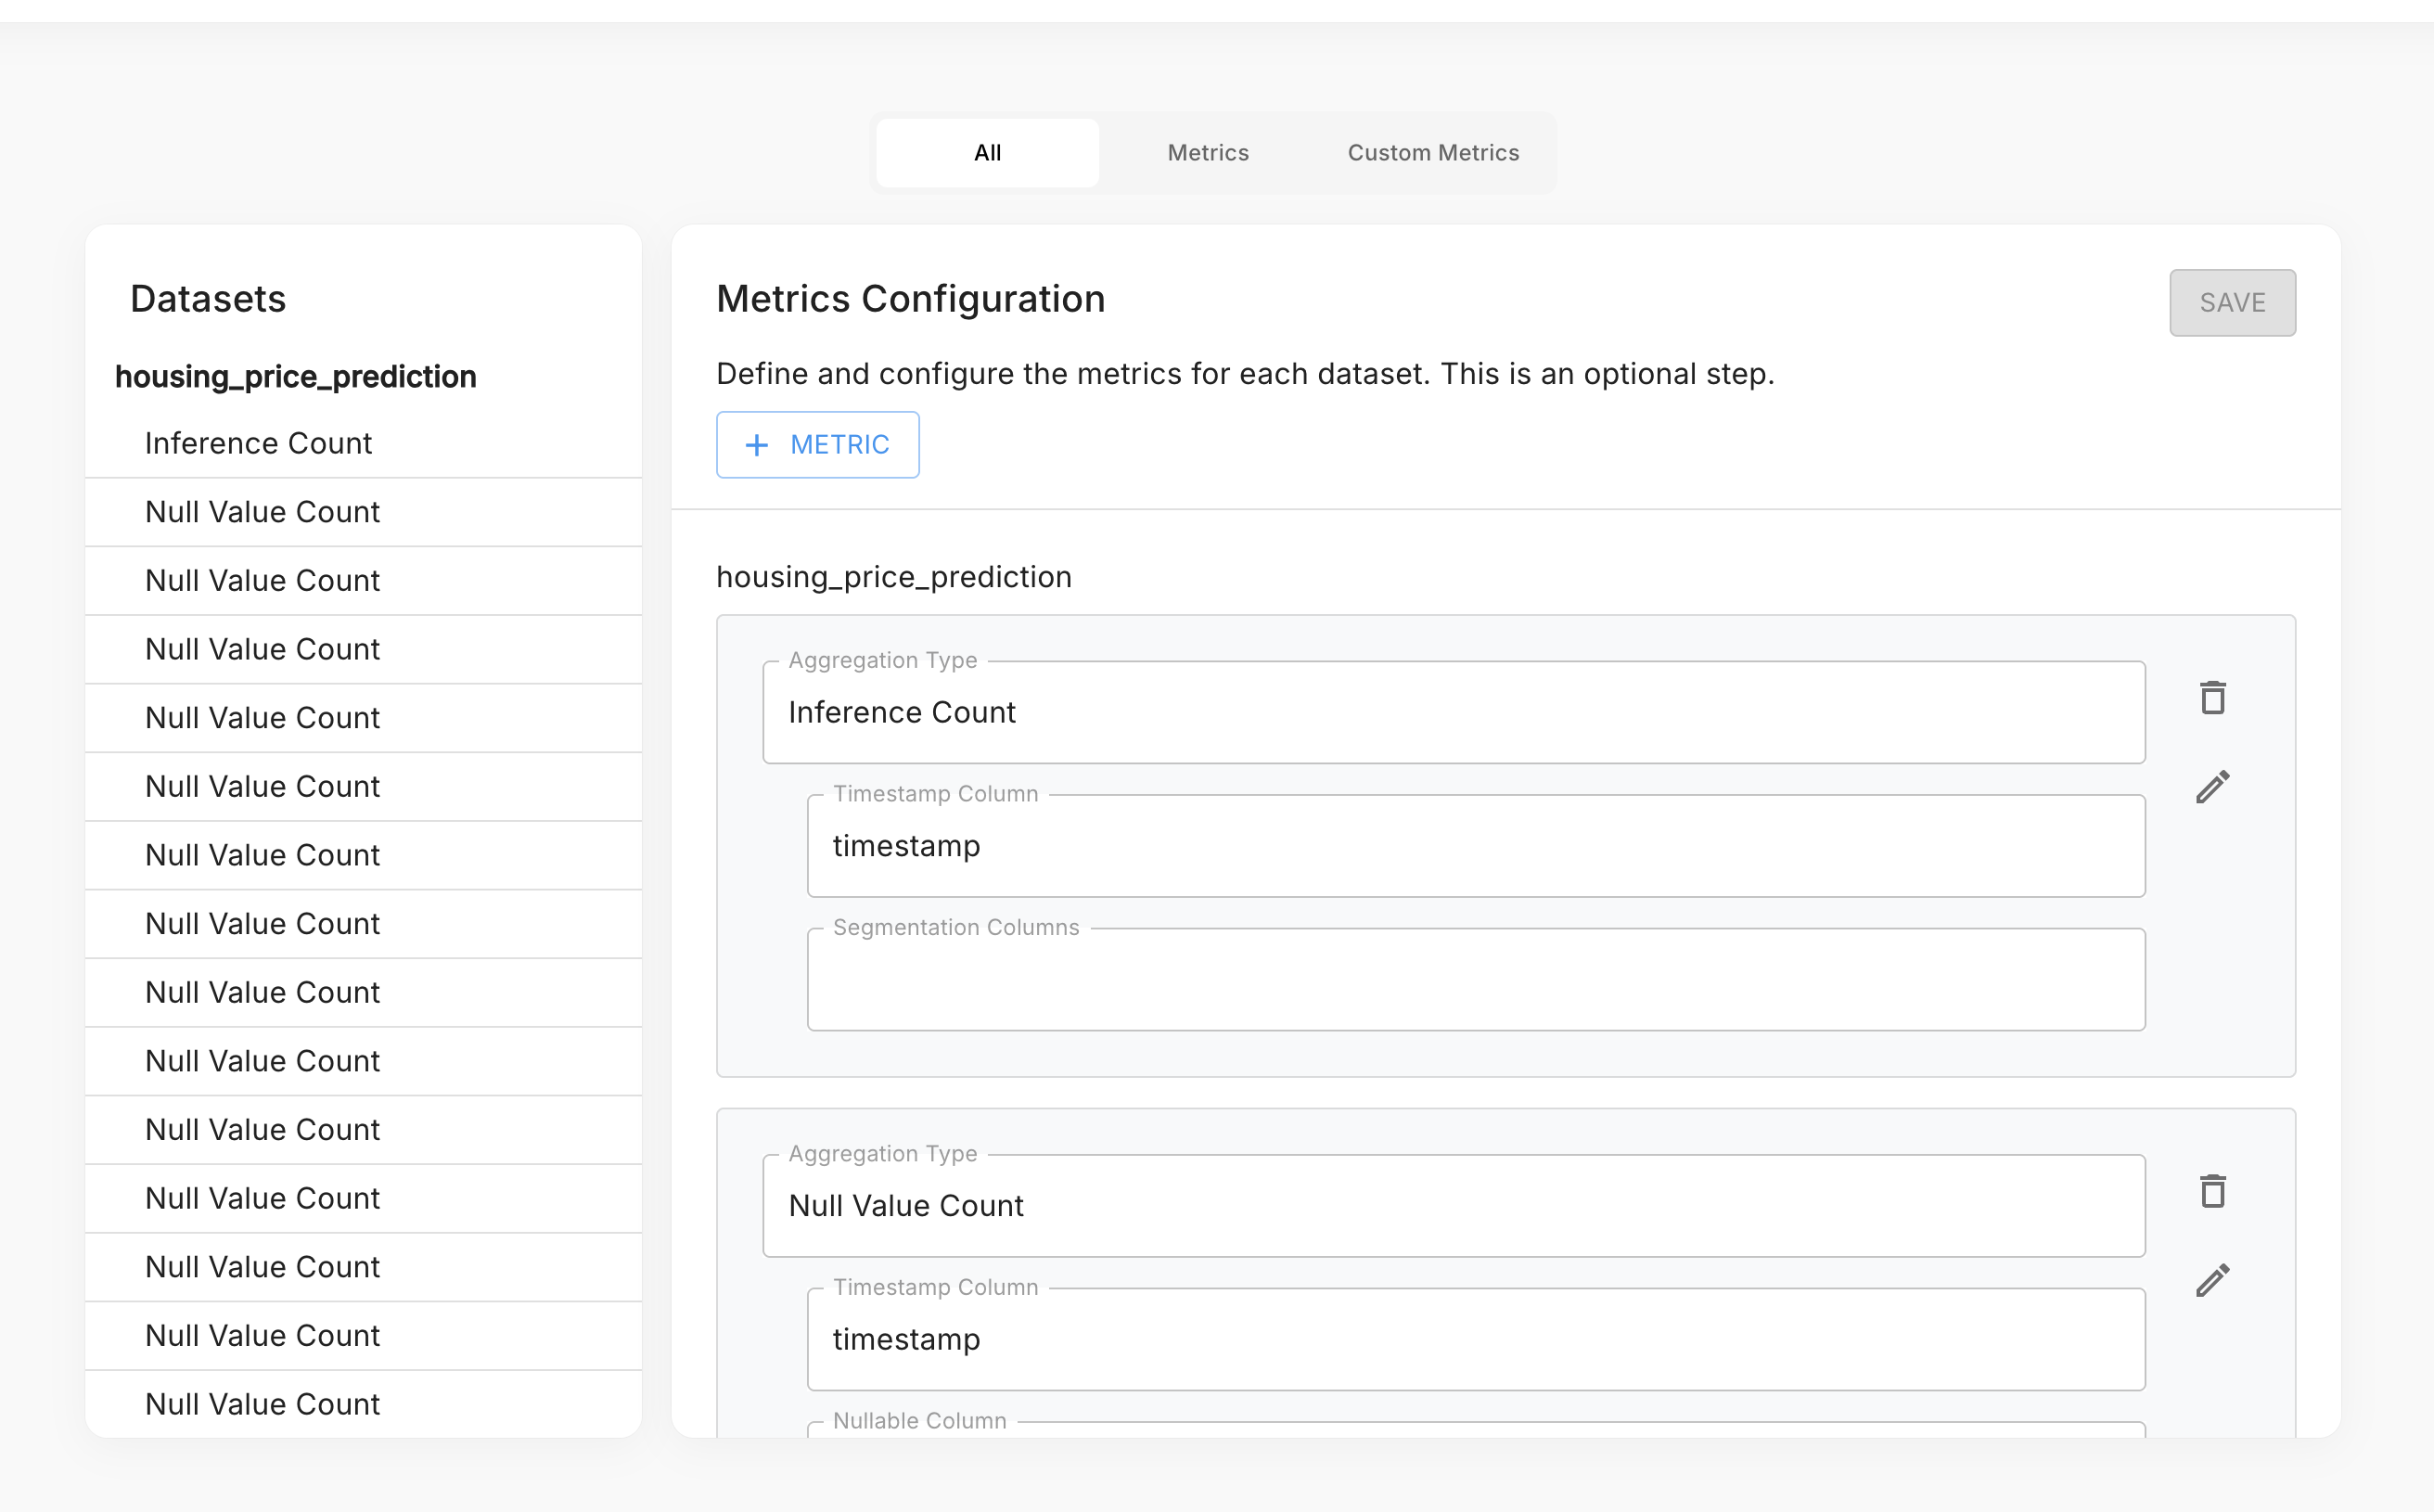The image size is (2434, 1512).
Task: Select Inference Count in the Datasets sidebar
Action: click(x=363, y=443)
